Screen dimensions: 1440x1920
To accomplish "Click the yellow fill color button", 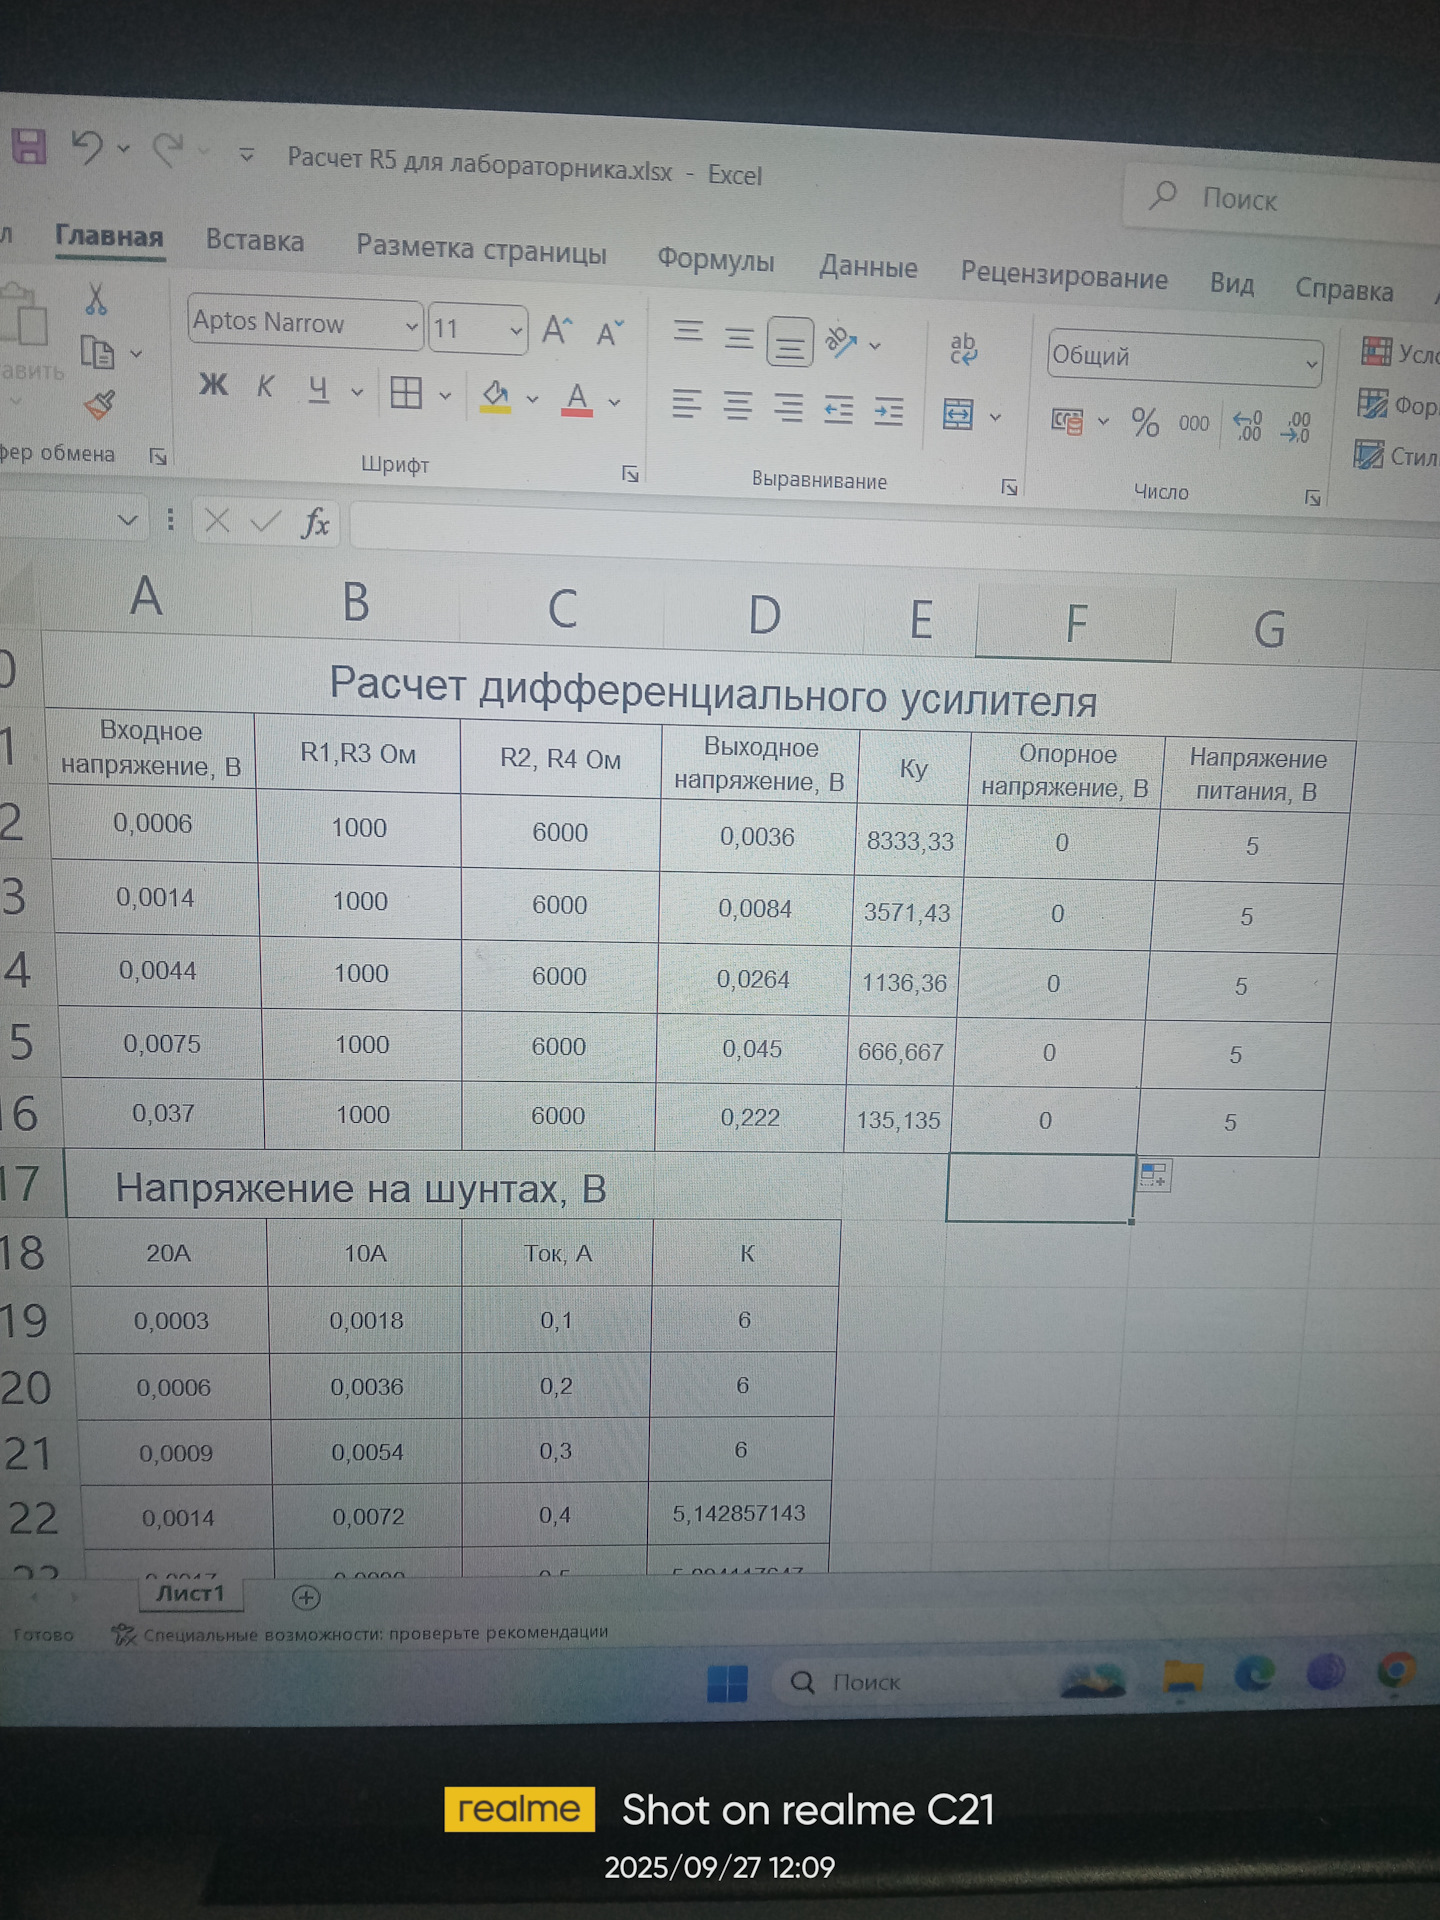I will point(495,397).
